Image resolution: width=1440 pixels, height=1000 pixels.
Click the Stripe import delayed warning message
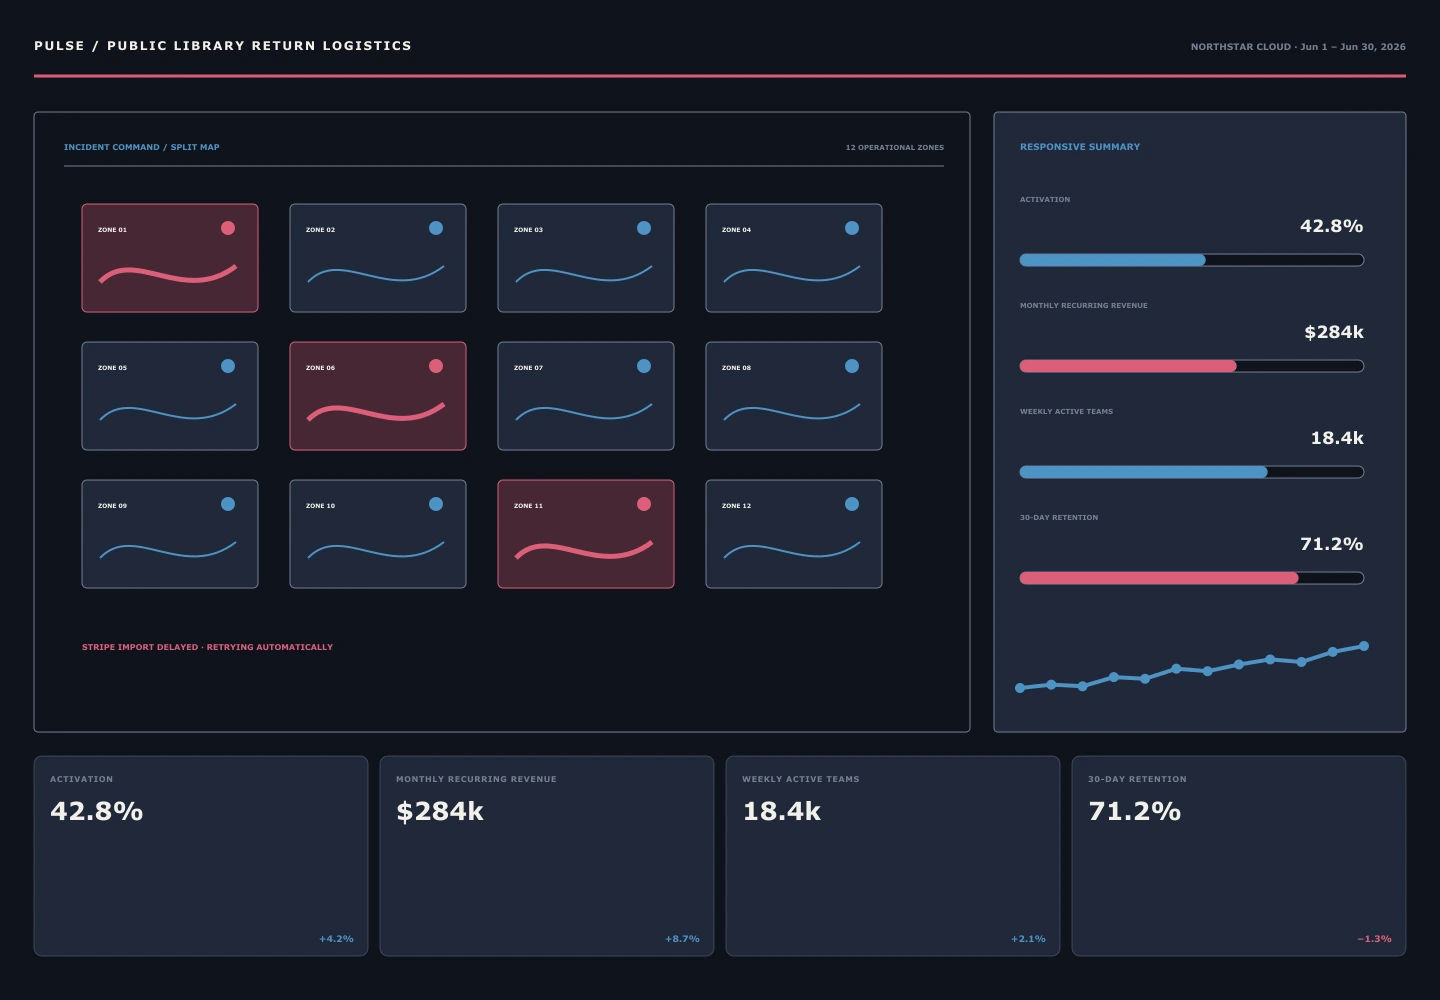tap(207, 647)
